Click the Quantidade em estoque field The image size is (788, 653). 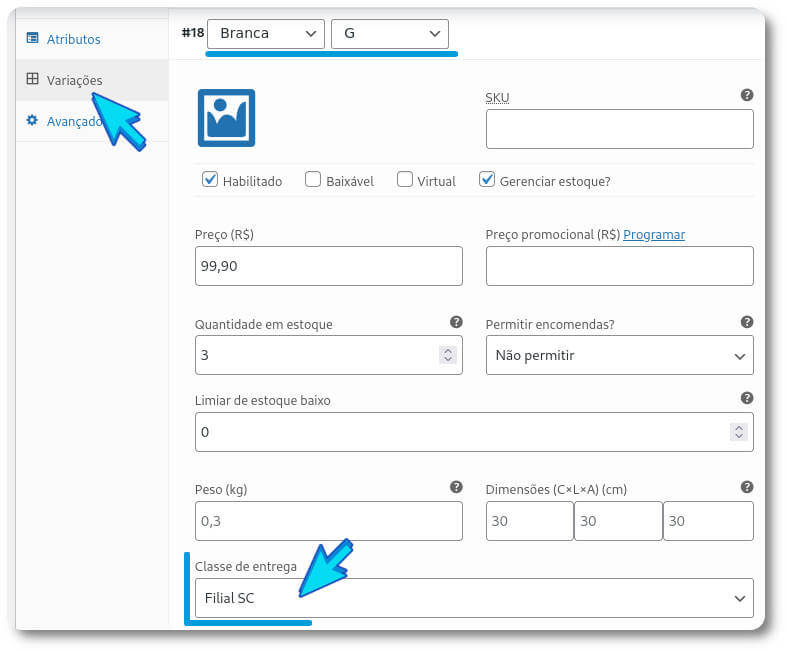tap(329, 355)
